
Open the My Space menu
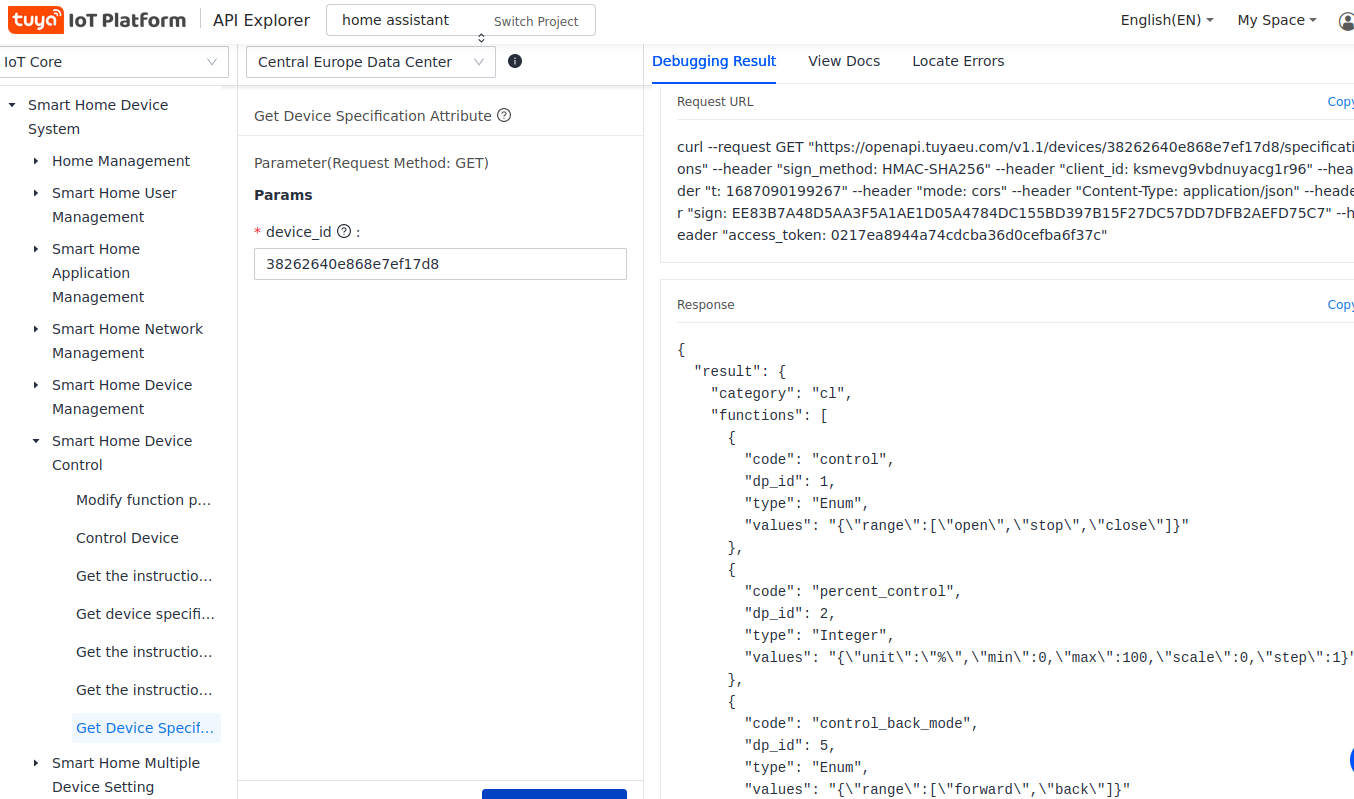coord(1276,20)
